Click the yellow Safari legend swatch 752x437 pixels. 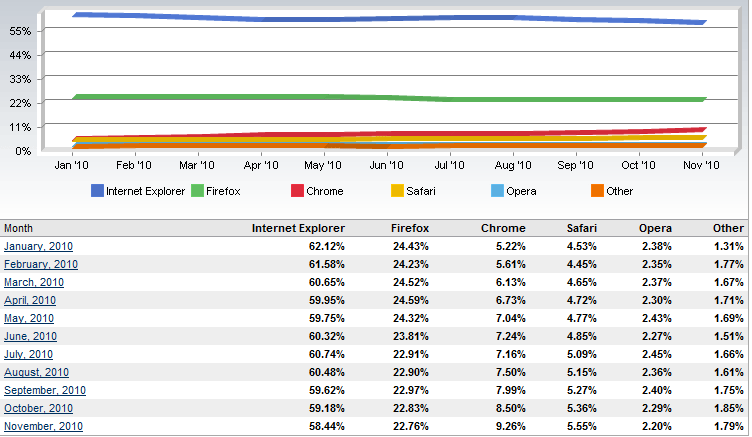click(x=397, y=190)
